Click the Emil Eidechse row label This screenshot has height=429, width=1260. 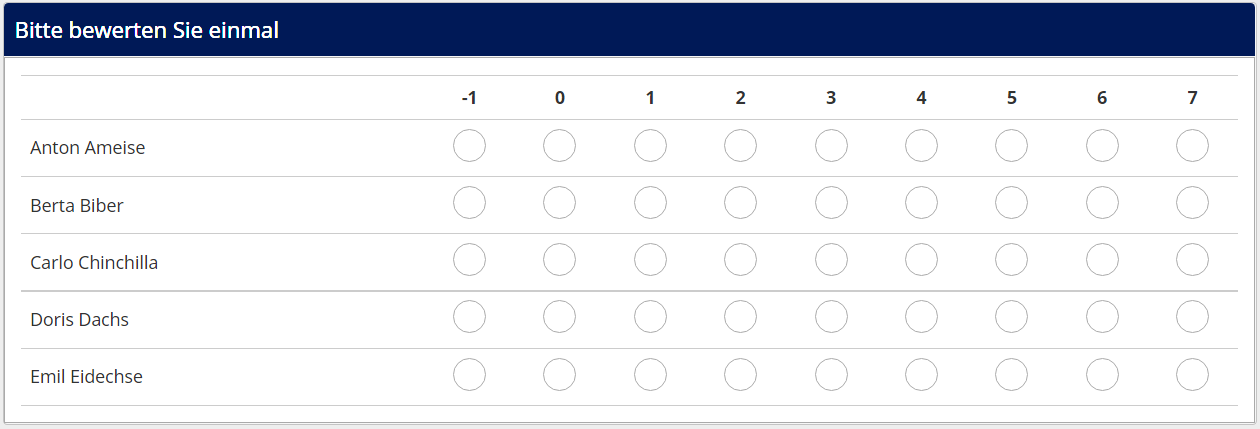87,377
